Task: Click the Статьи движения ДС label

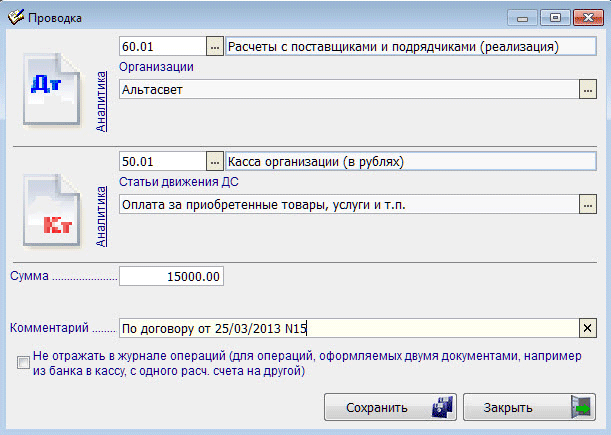Action: pyautogui.click(x=179, y=182)
